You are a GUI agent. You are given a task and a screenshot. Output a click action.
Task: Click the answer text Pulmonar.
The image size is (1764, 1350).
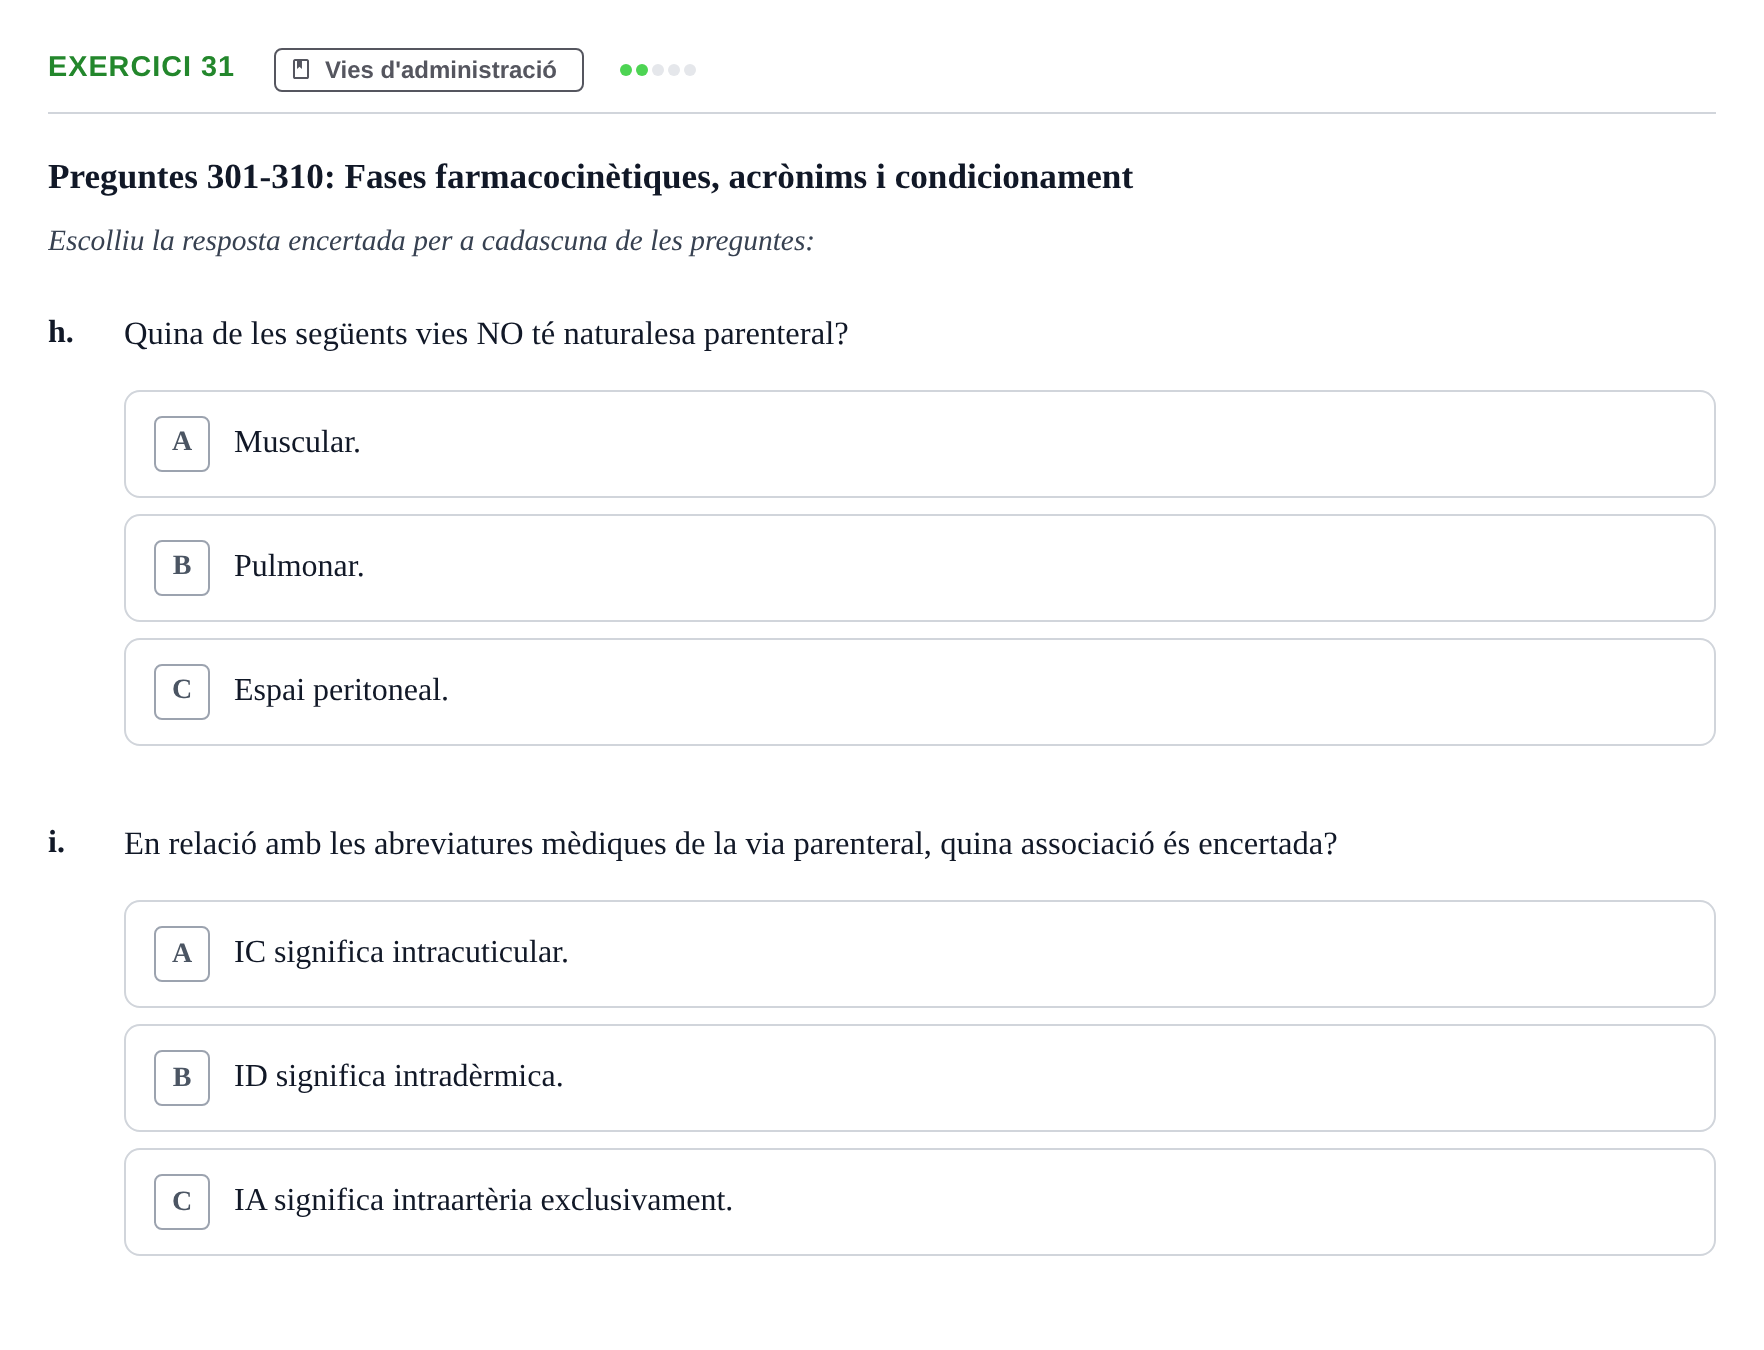pyautogui.click(x=299, y=566)
